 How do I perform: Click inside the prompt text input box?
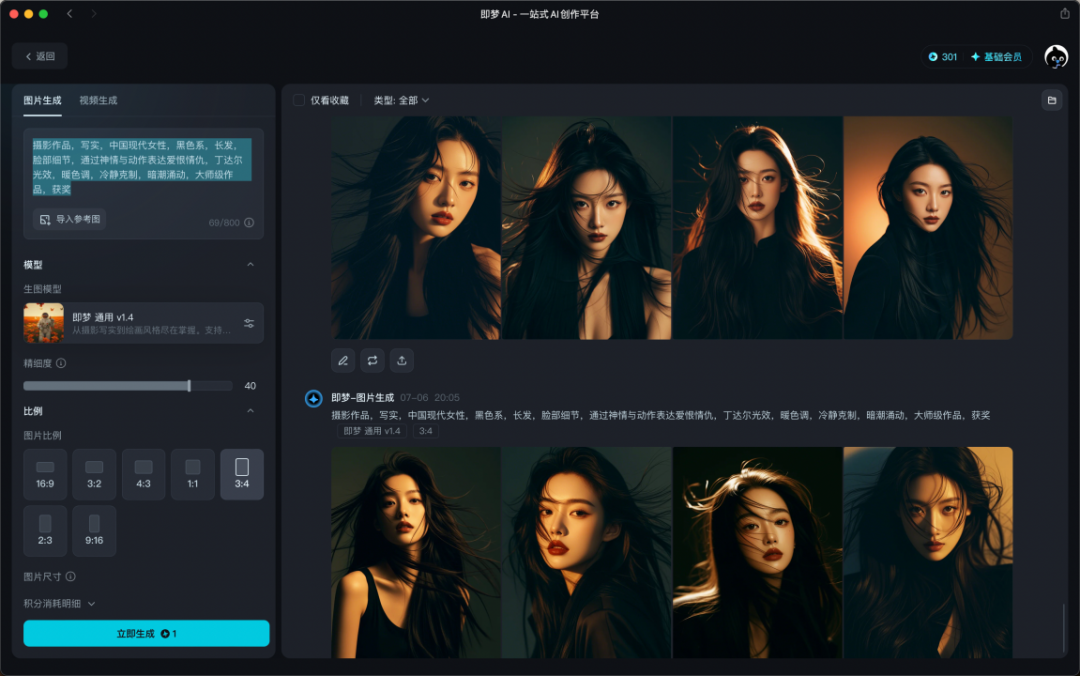143,184
